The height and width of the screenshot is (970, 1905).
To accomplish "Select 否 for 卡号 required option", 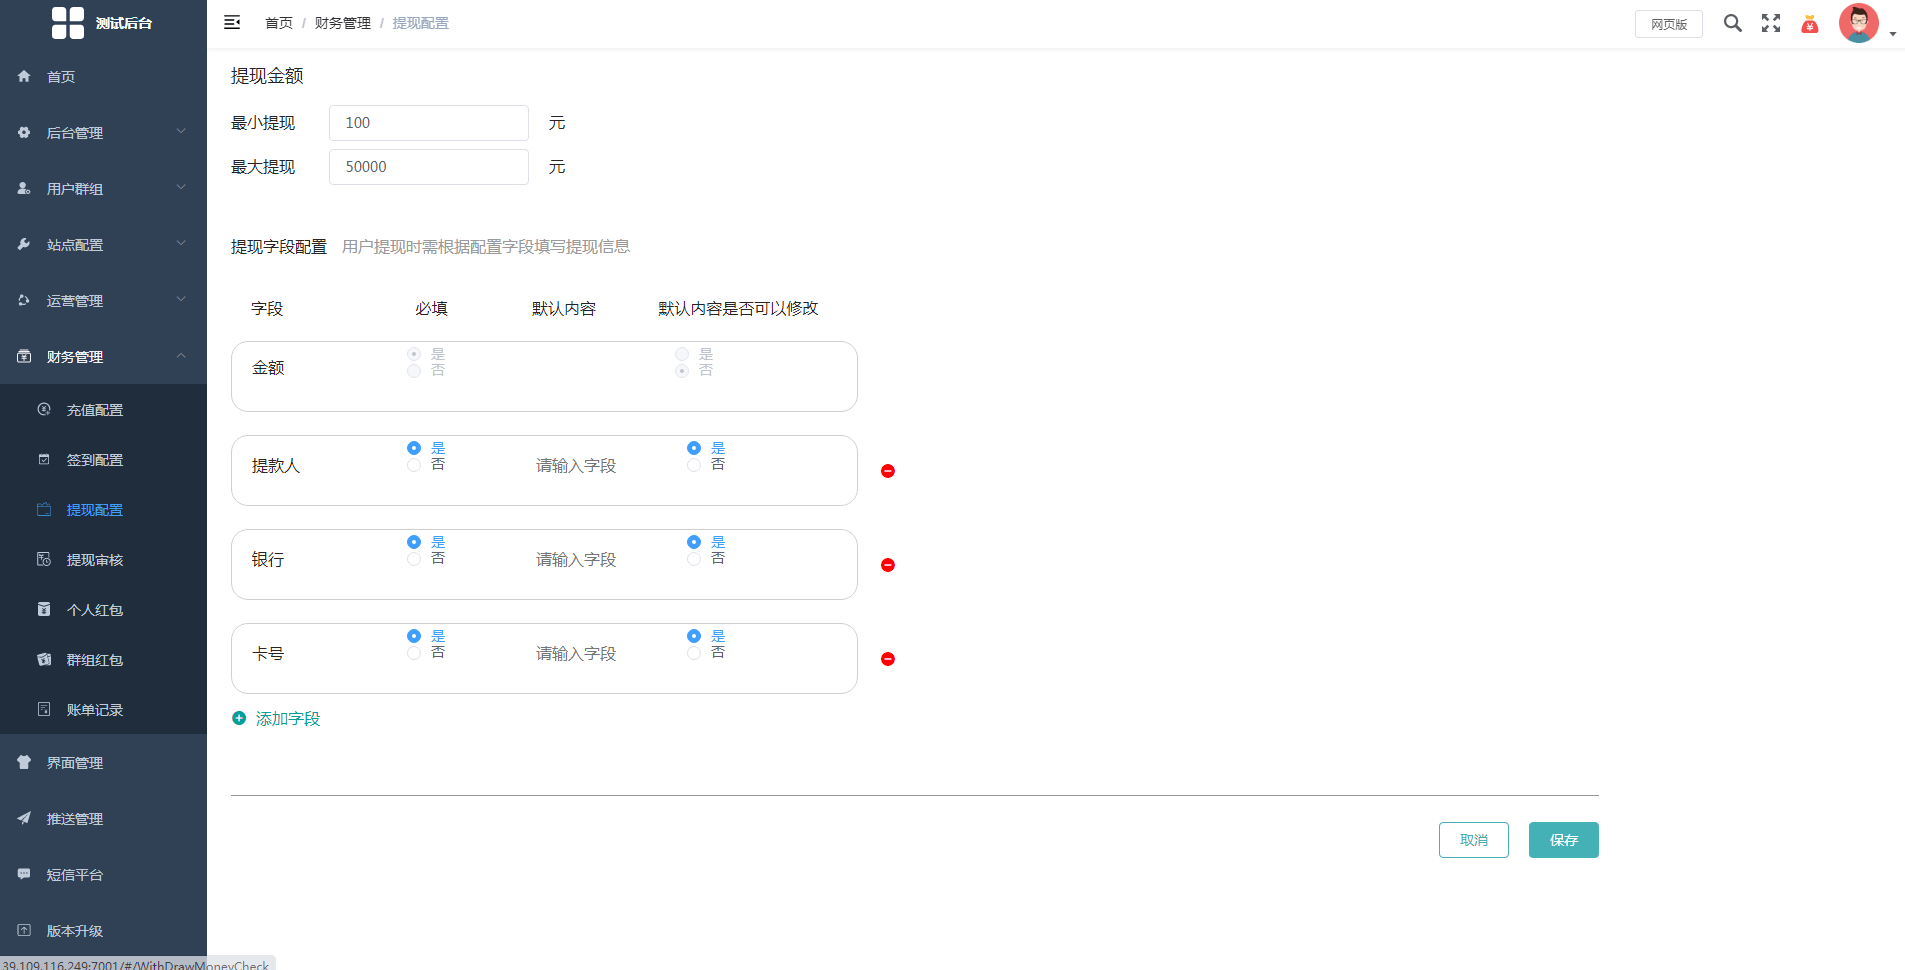I will (x=414, y=653).
